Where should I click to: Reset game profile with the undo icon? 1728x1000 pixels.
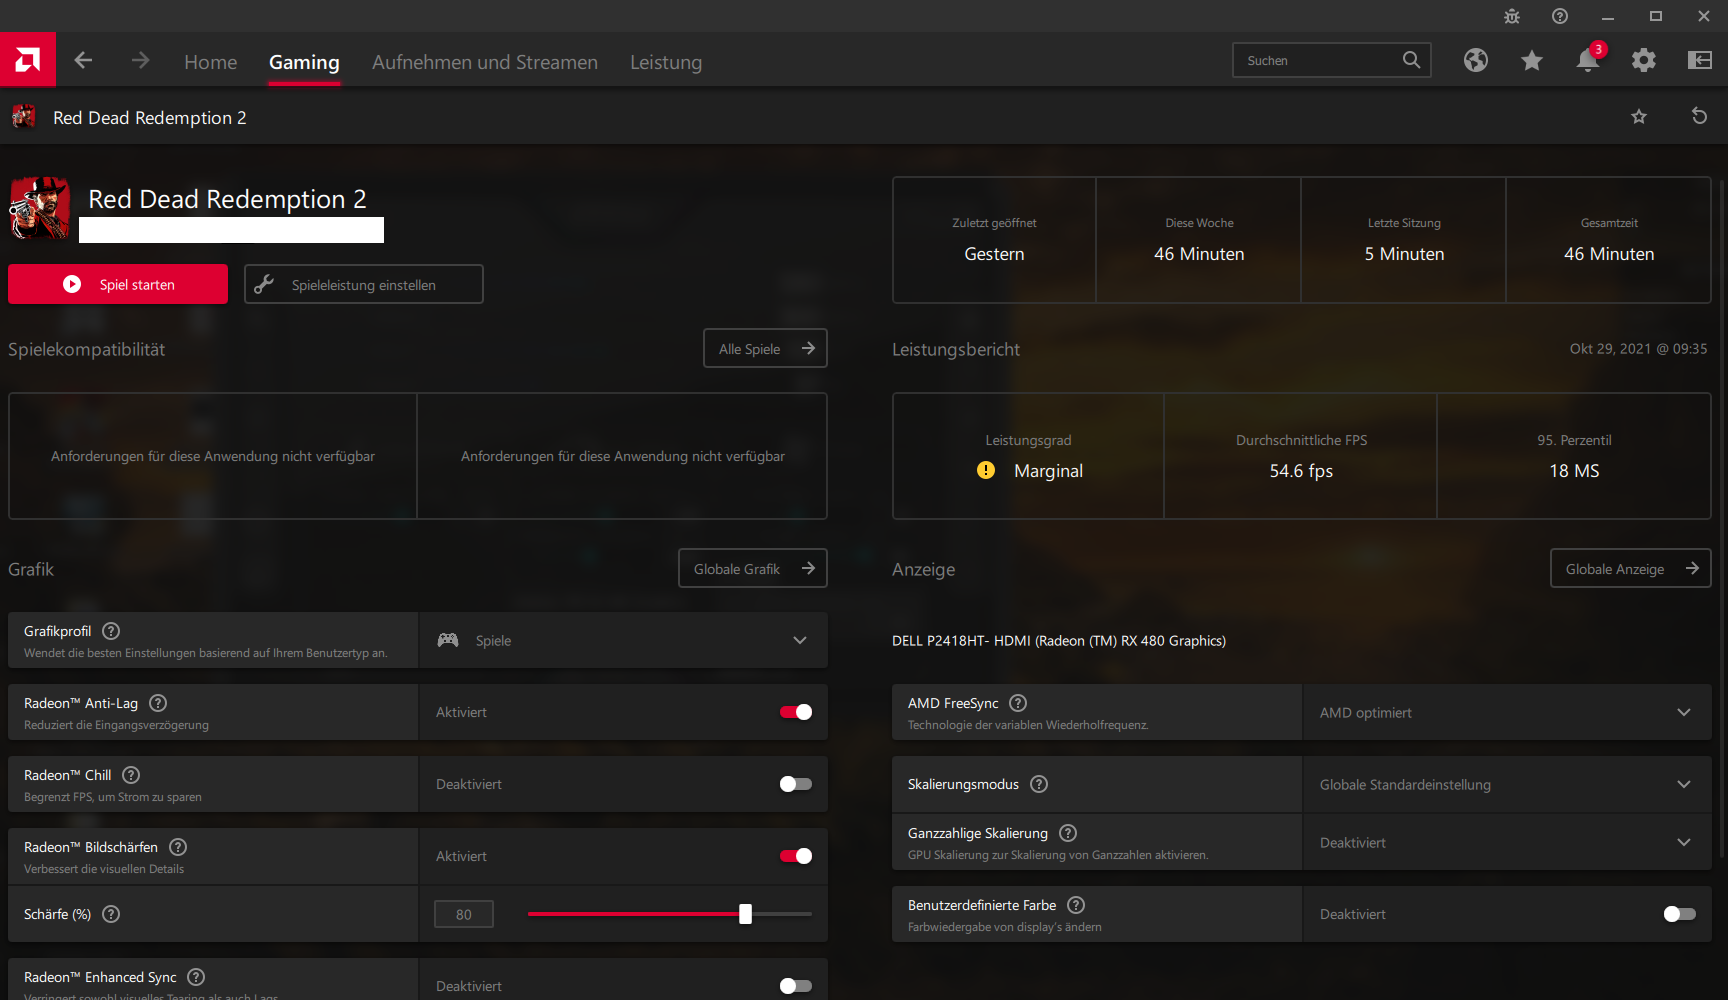click(1699, 116)
